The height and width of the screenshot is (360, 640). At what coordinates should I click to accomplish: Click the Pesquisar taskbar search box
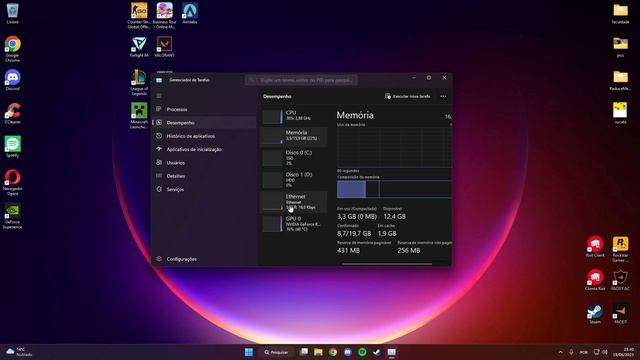tap(276, 352)
